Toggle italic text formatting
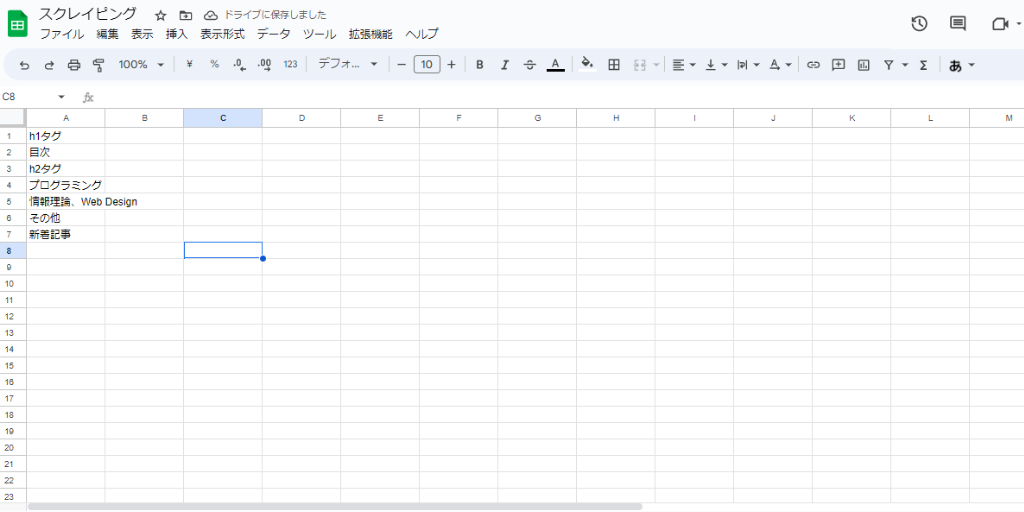1024x512 pixels. tap(504, 65)
